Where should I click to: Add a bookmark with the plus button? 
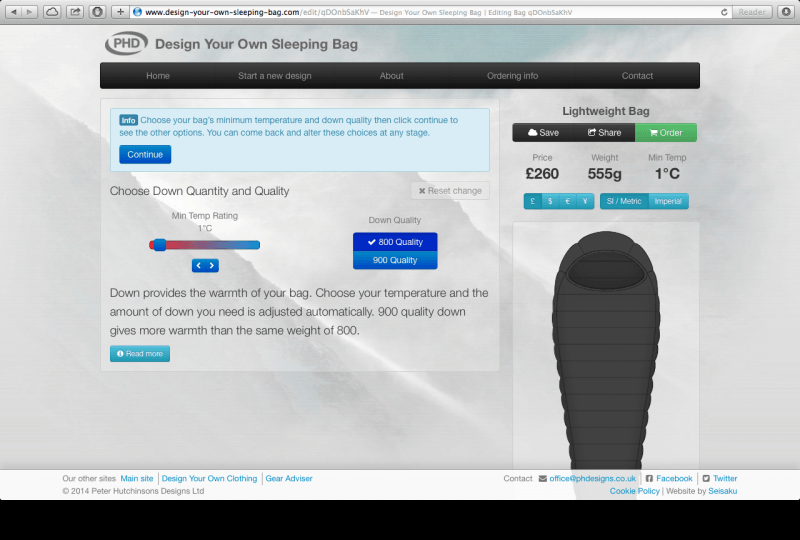point(120,12)
